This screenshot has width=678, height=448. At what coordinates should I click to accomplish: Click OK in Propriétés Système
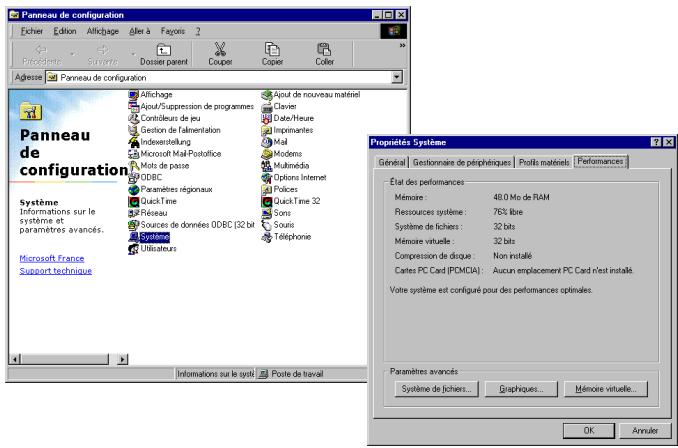[589, 431]
